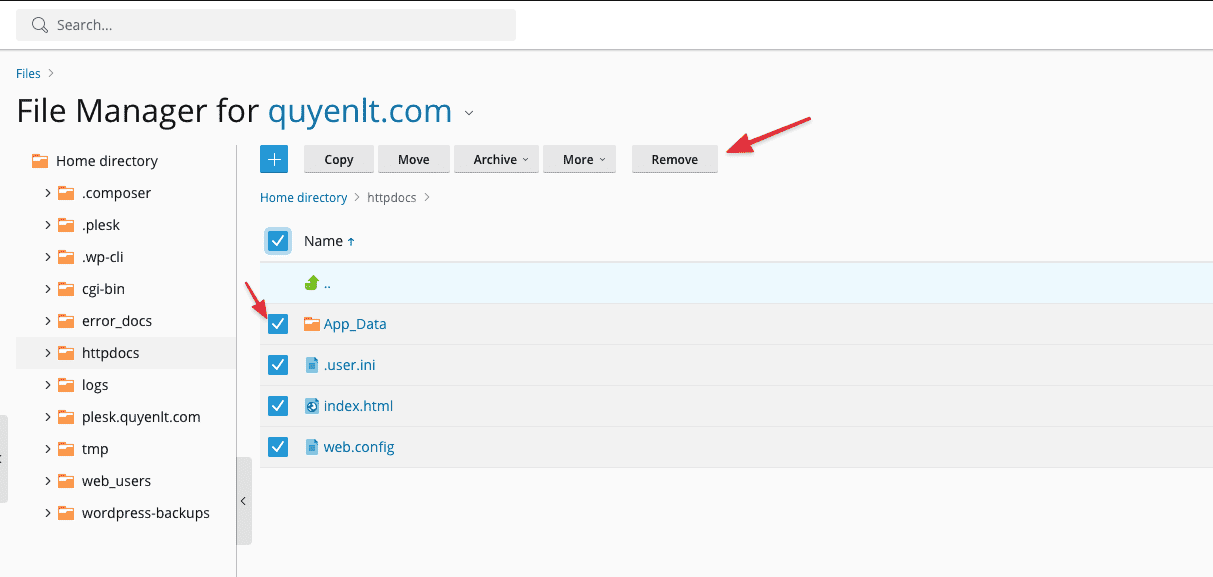
Task: Expand the wordpress-backups tree folder
Action: coord(48,513)
